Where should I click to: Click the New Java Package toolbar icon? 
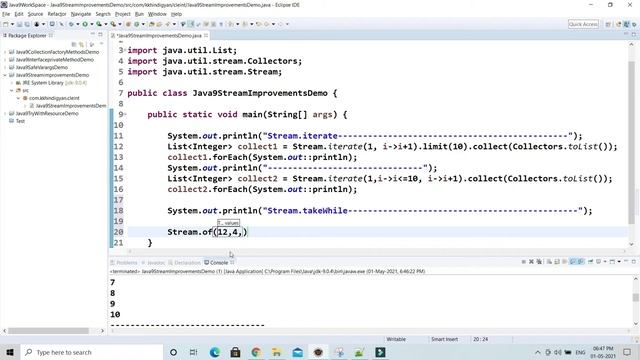(x=128, y=24)
